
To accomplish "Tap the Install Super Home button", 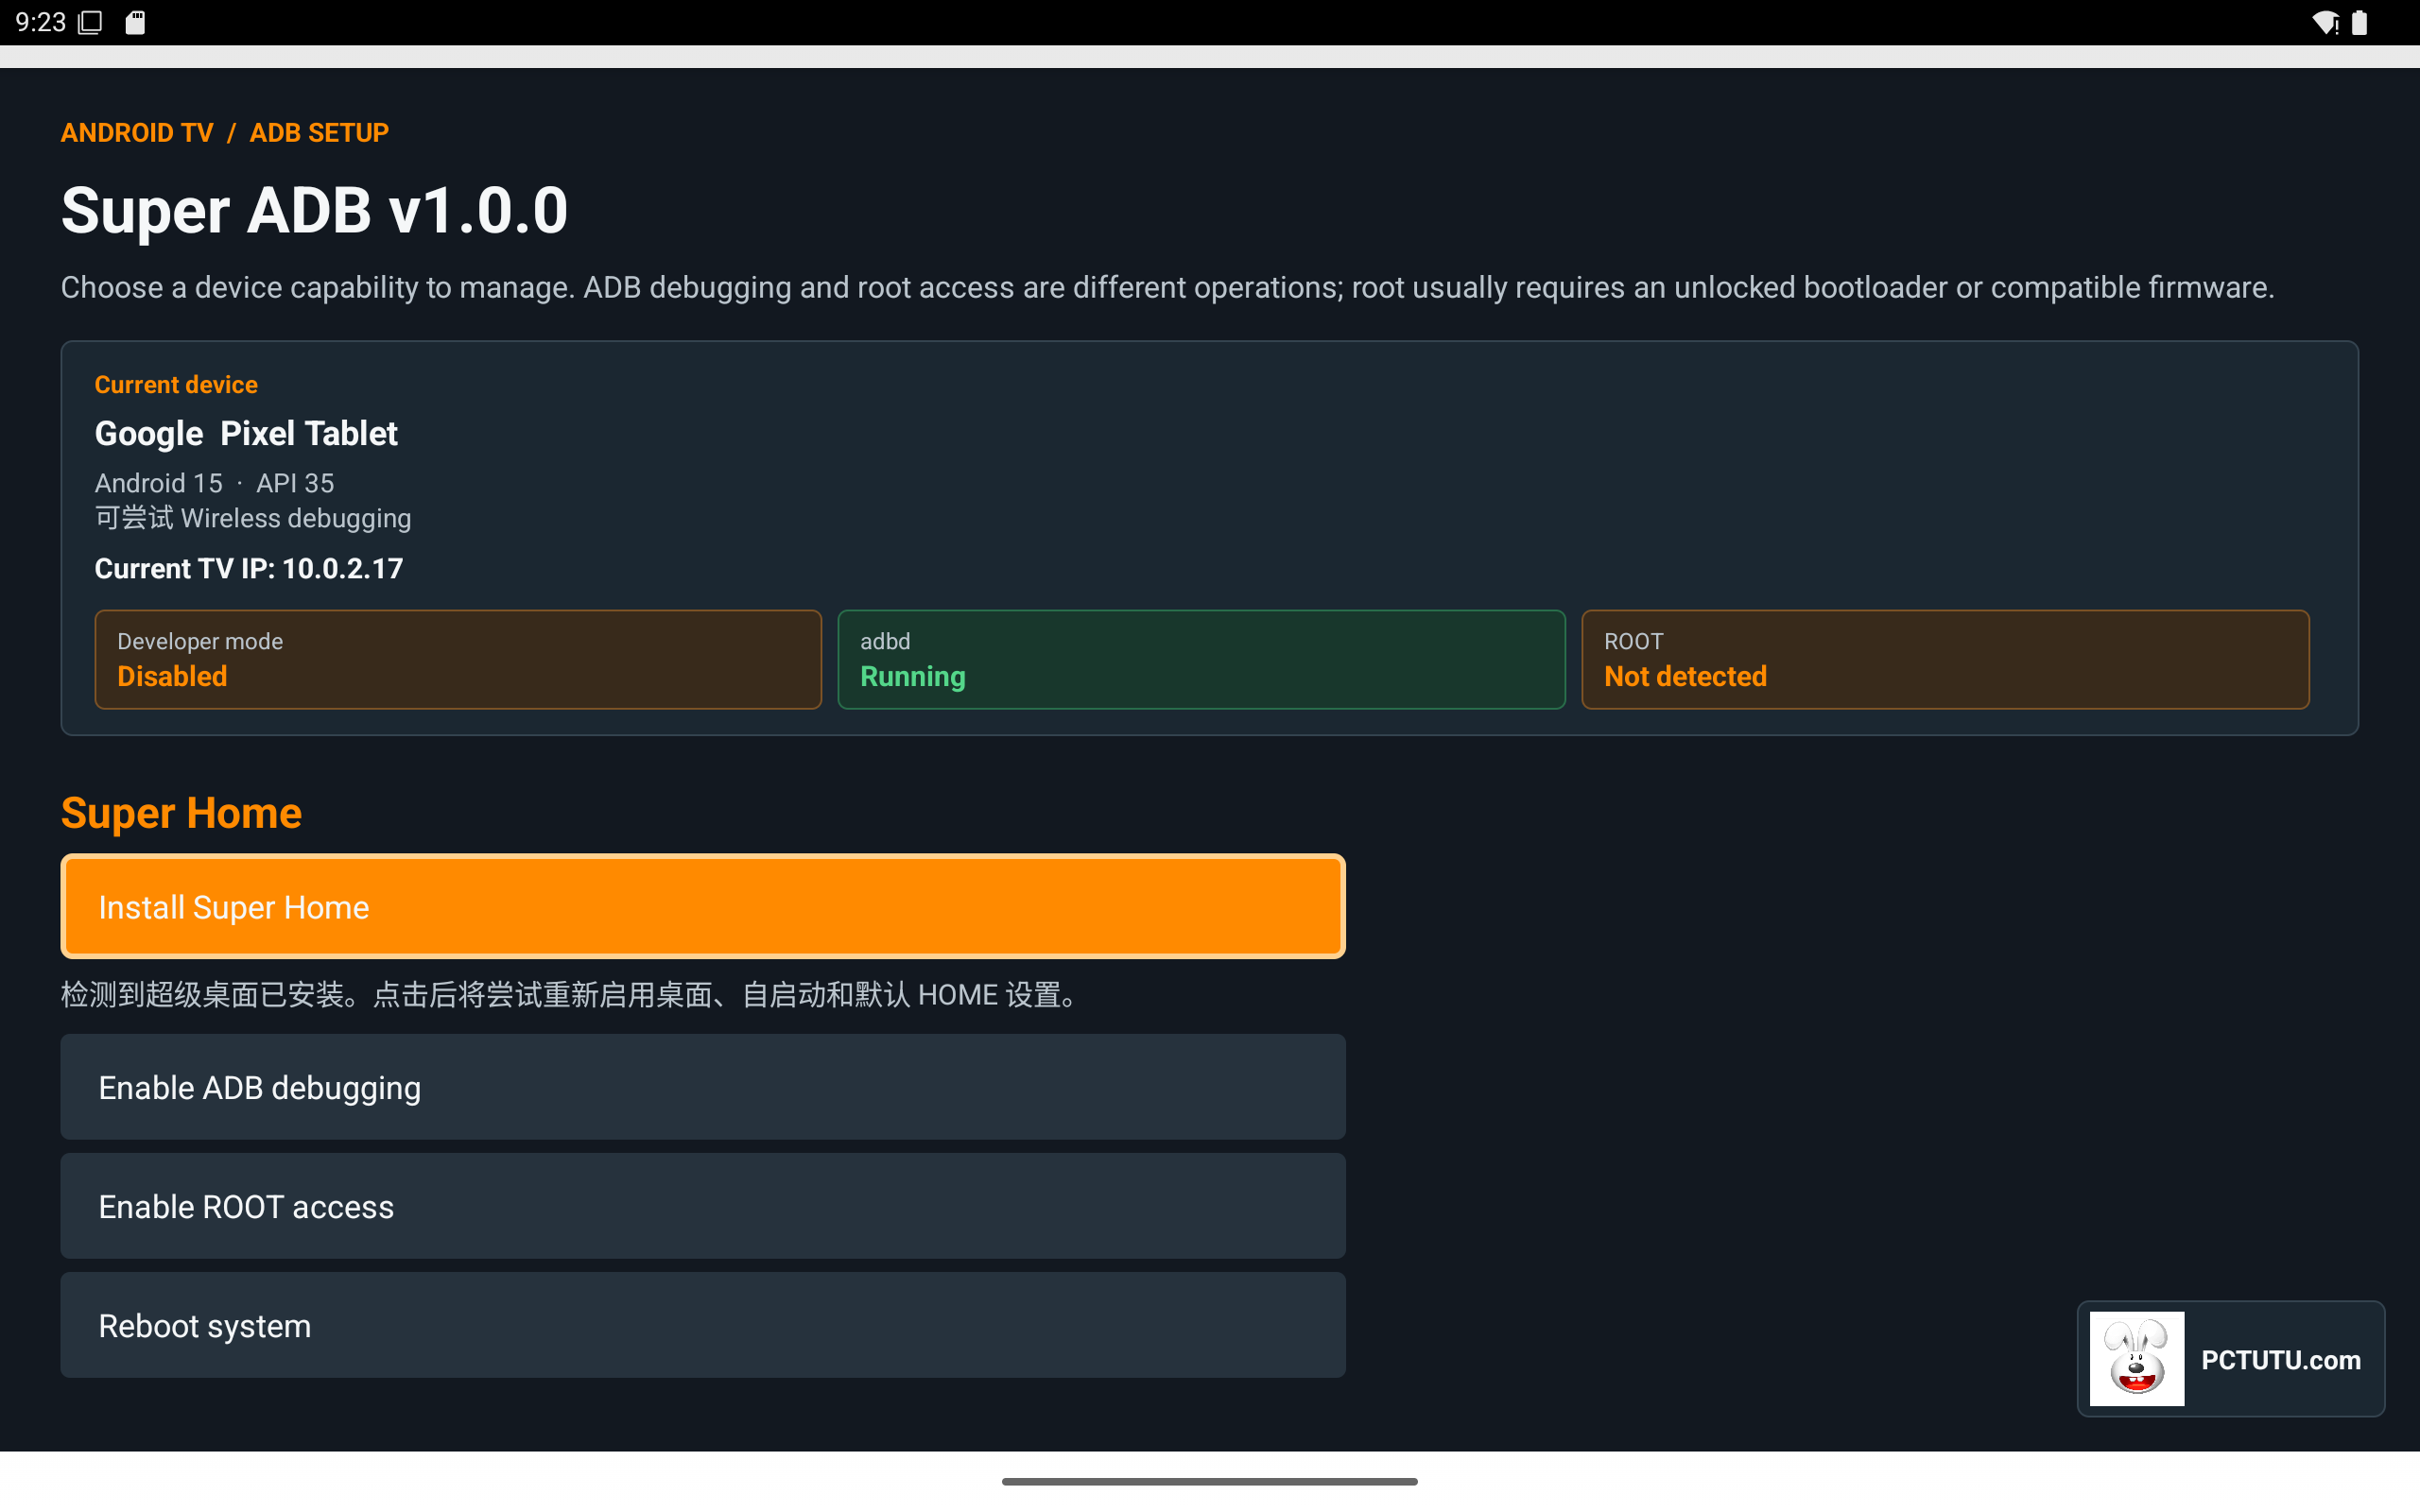I will tap(702, 906).
